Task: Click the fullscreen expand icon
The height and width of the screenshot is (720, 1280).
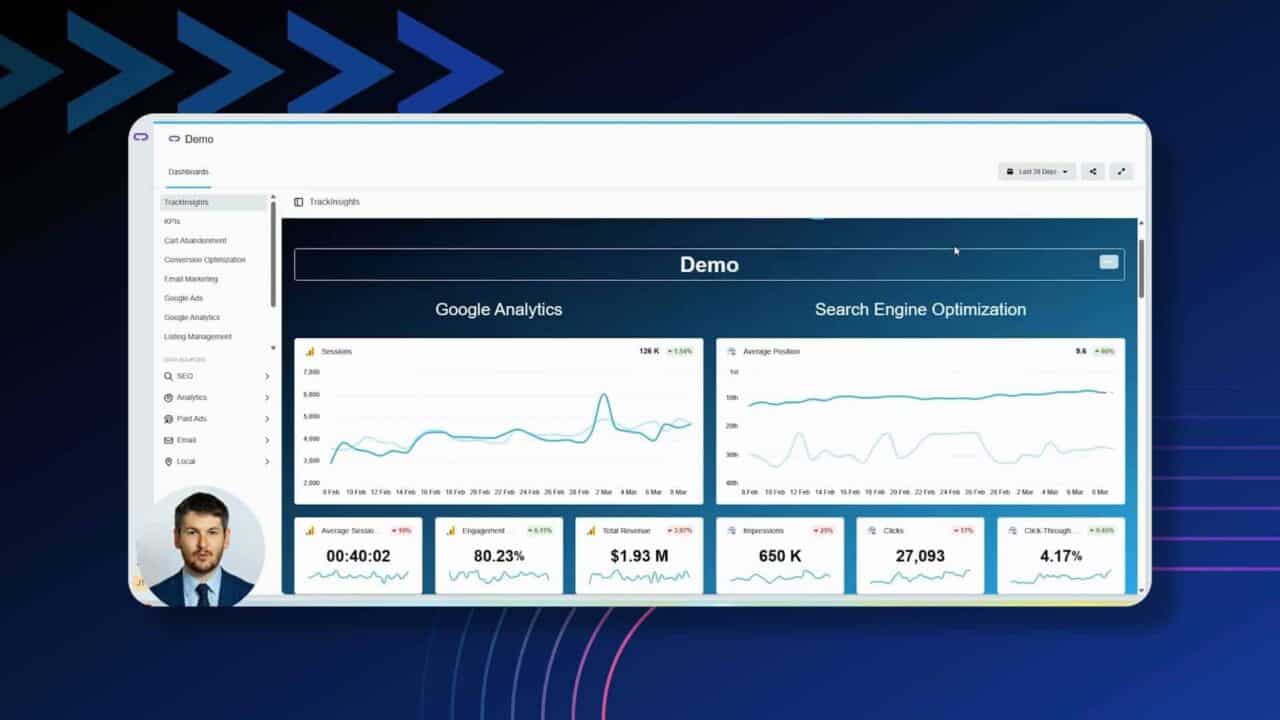Action: coord(1121,172)
